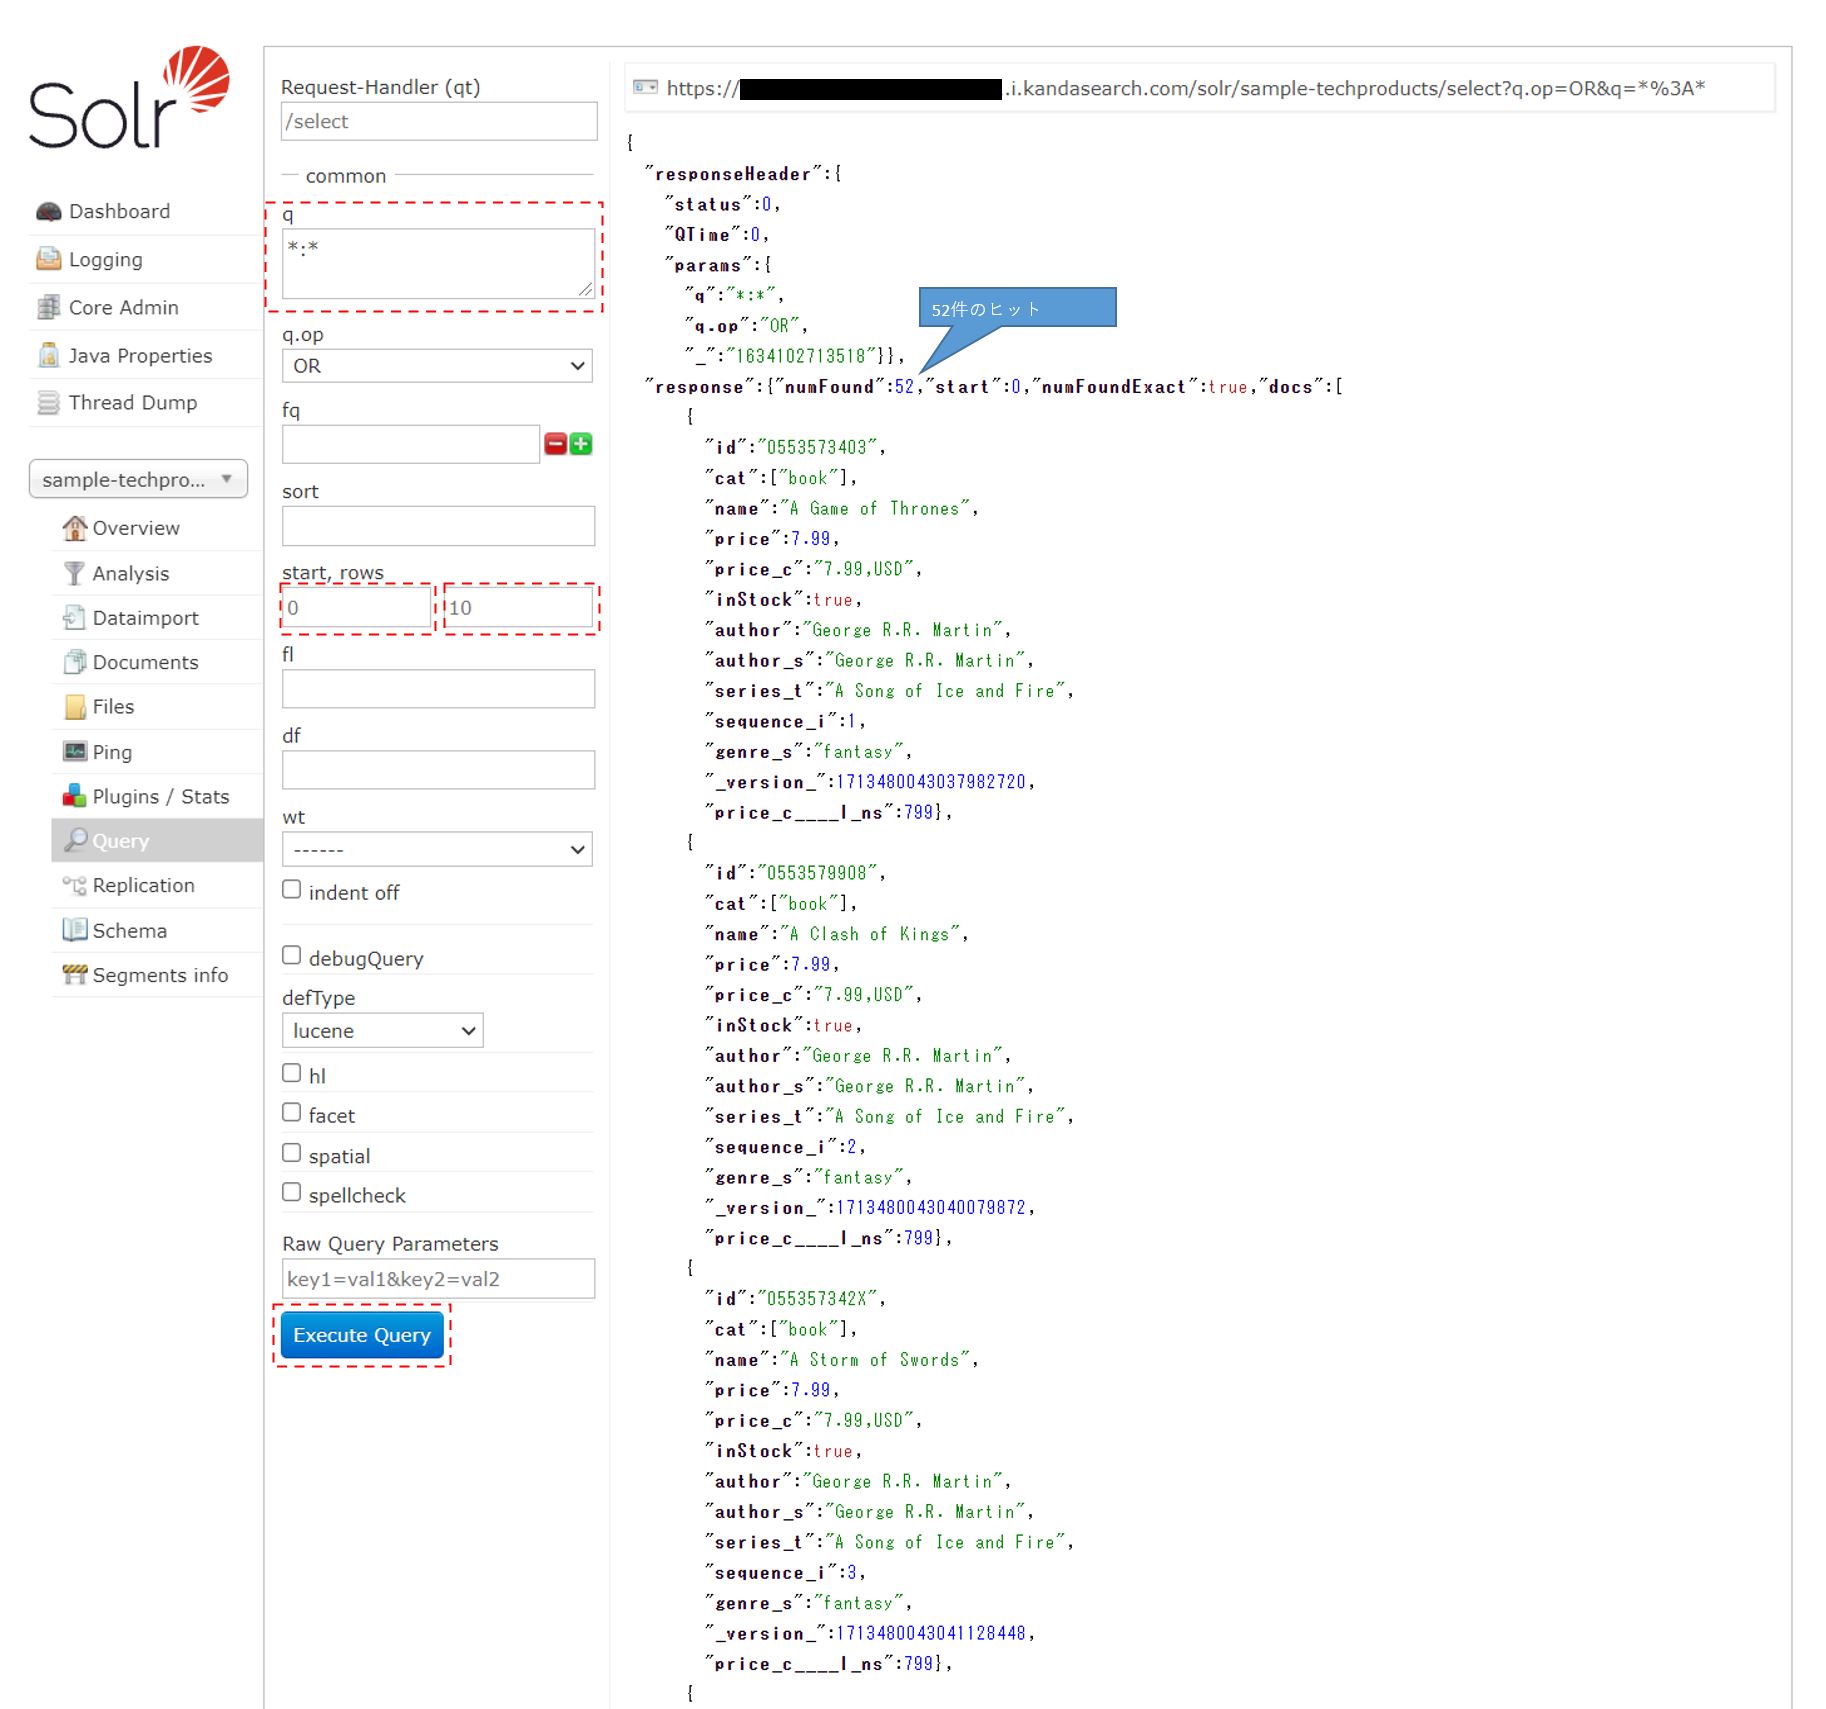The width and height of the screenshot is (1826, 1709).
Task: Open the Schema page link
Action: click(130, 931)
